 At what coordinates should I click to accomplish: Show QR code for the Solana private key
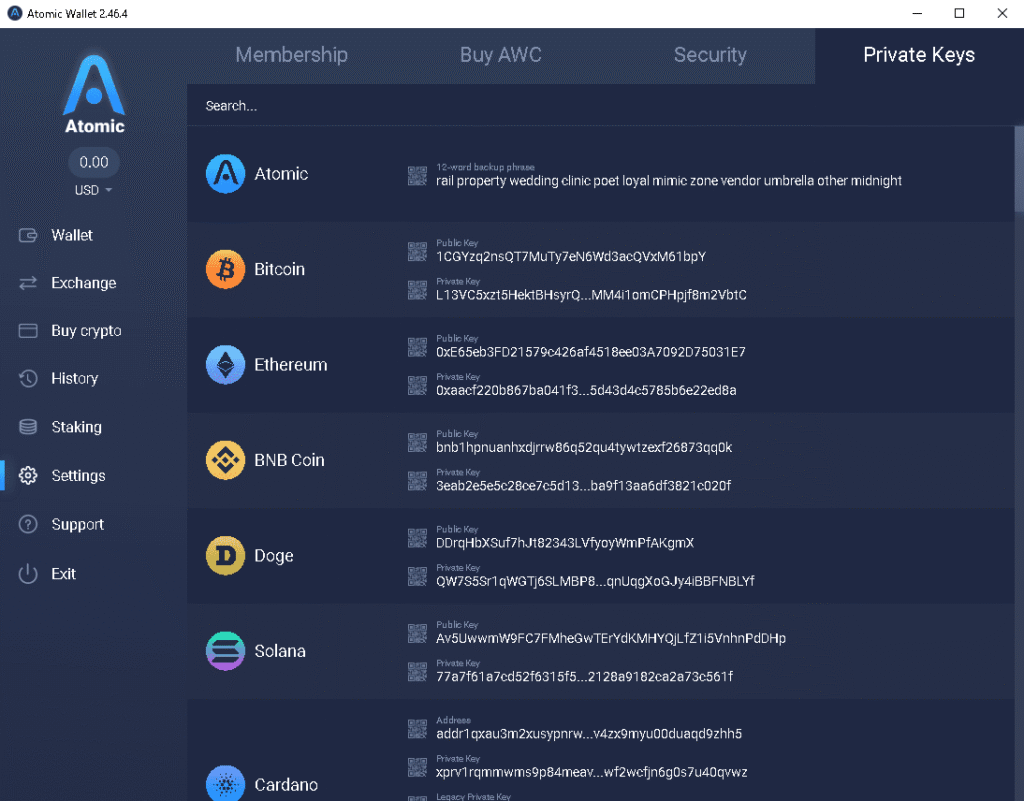point(417,671)
